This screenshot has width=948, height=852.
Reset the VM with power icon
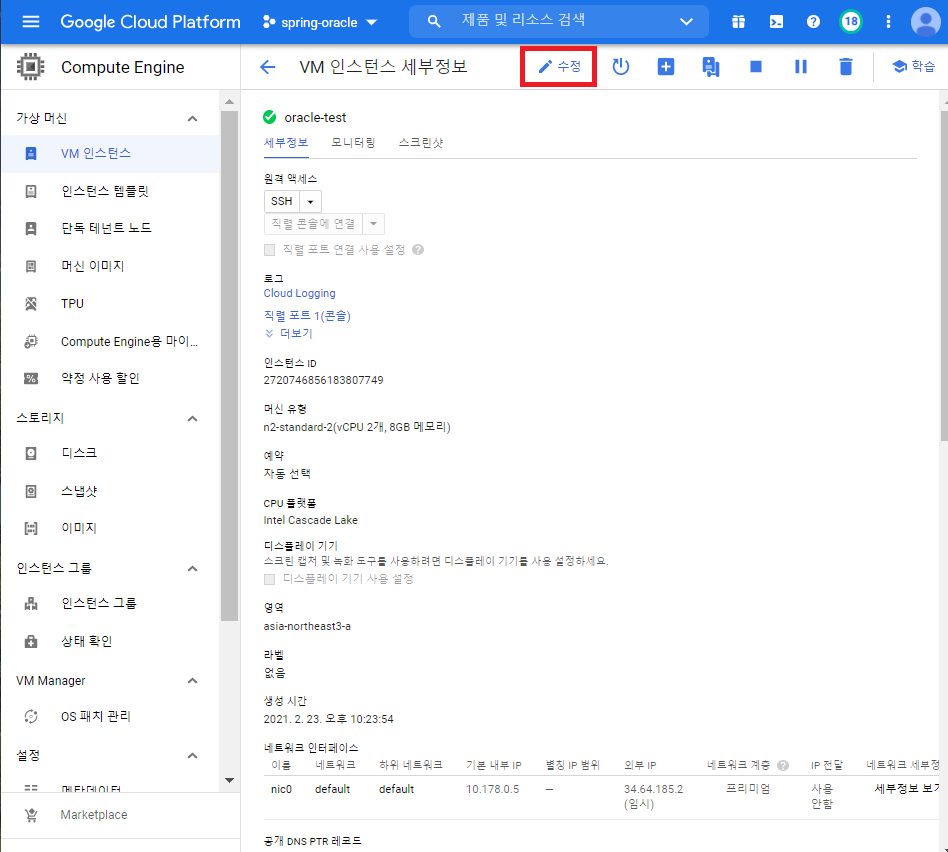tap(620, 67)
